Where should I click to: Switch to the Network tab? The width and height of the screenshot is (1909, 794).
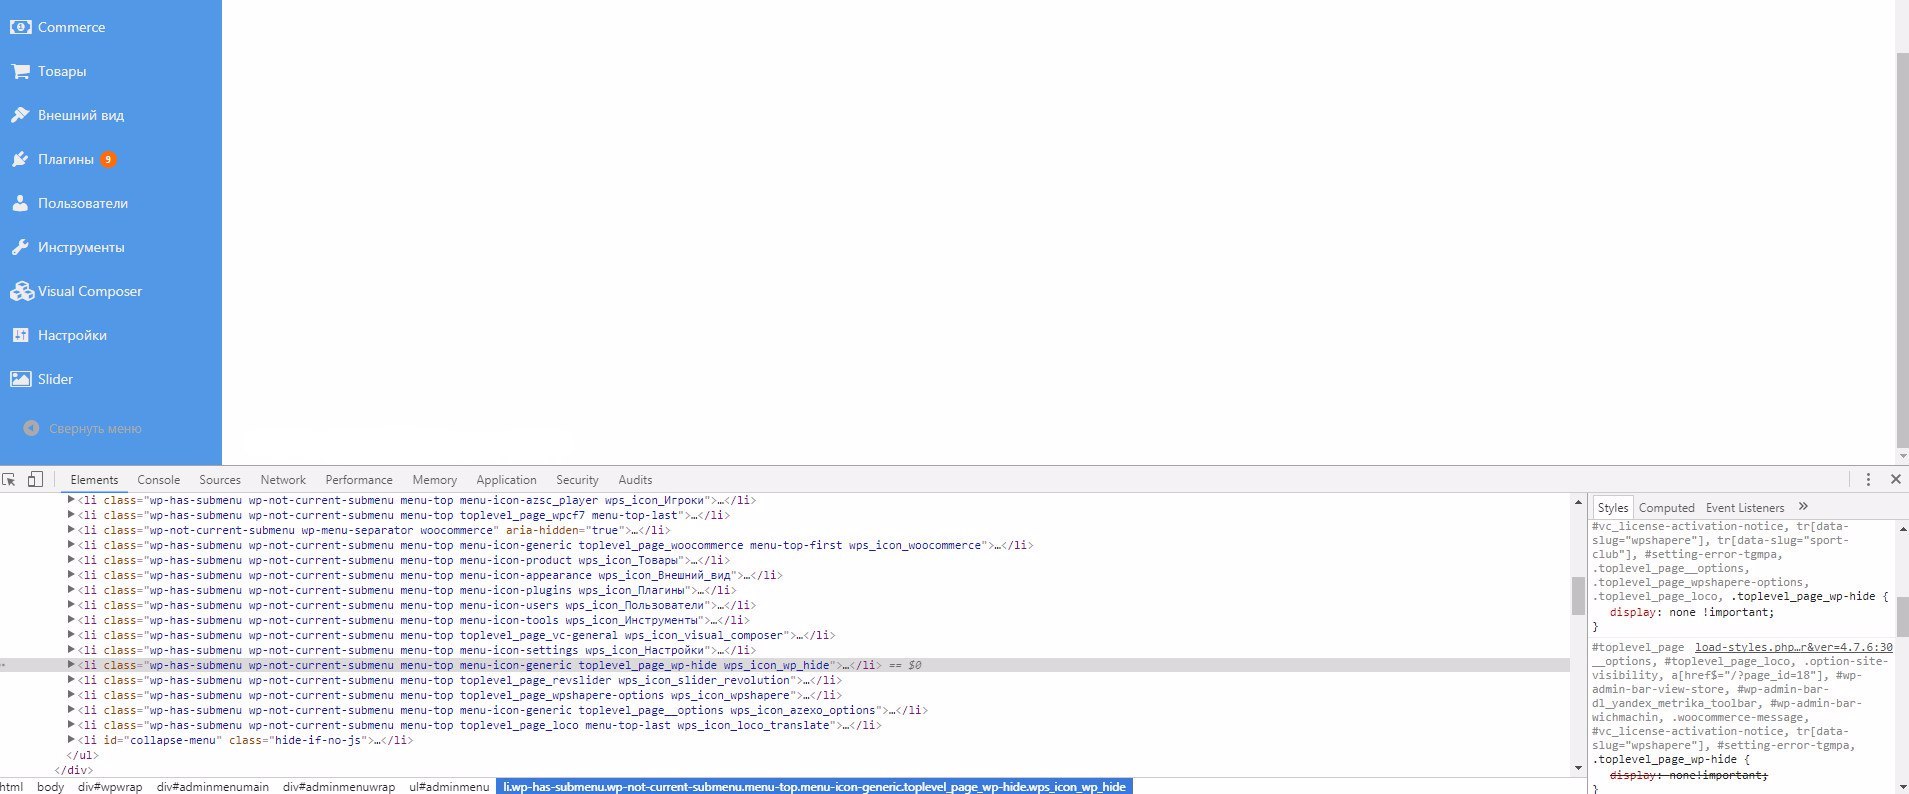coord(283,480)
